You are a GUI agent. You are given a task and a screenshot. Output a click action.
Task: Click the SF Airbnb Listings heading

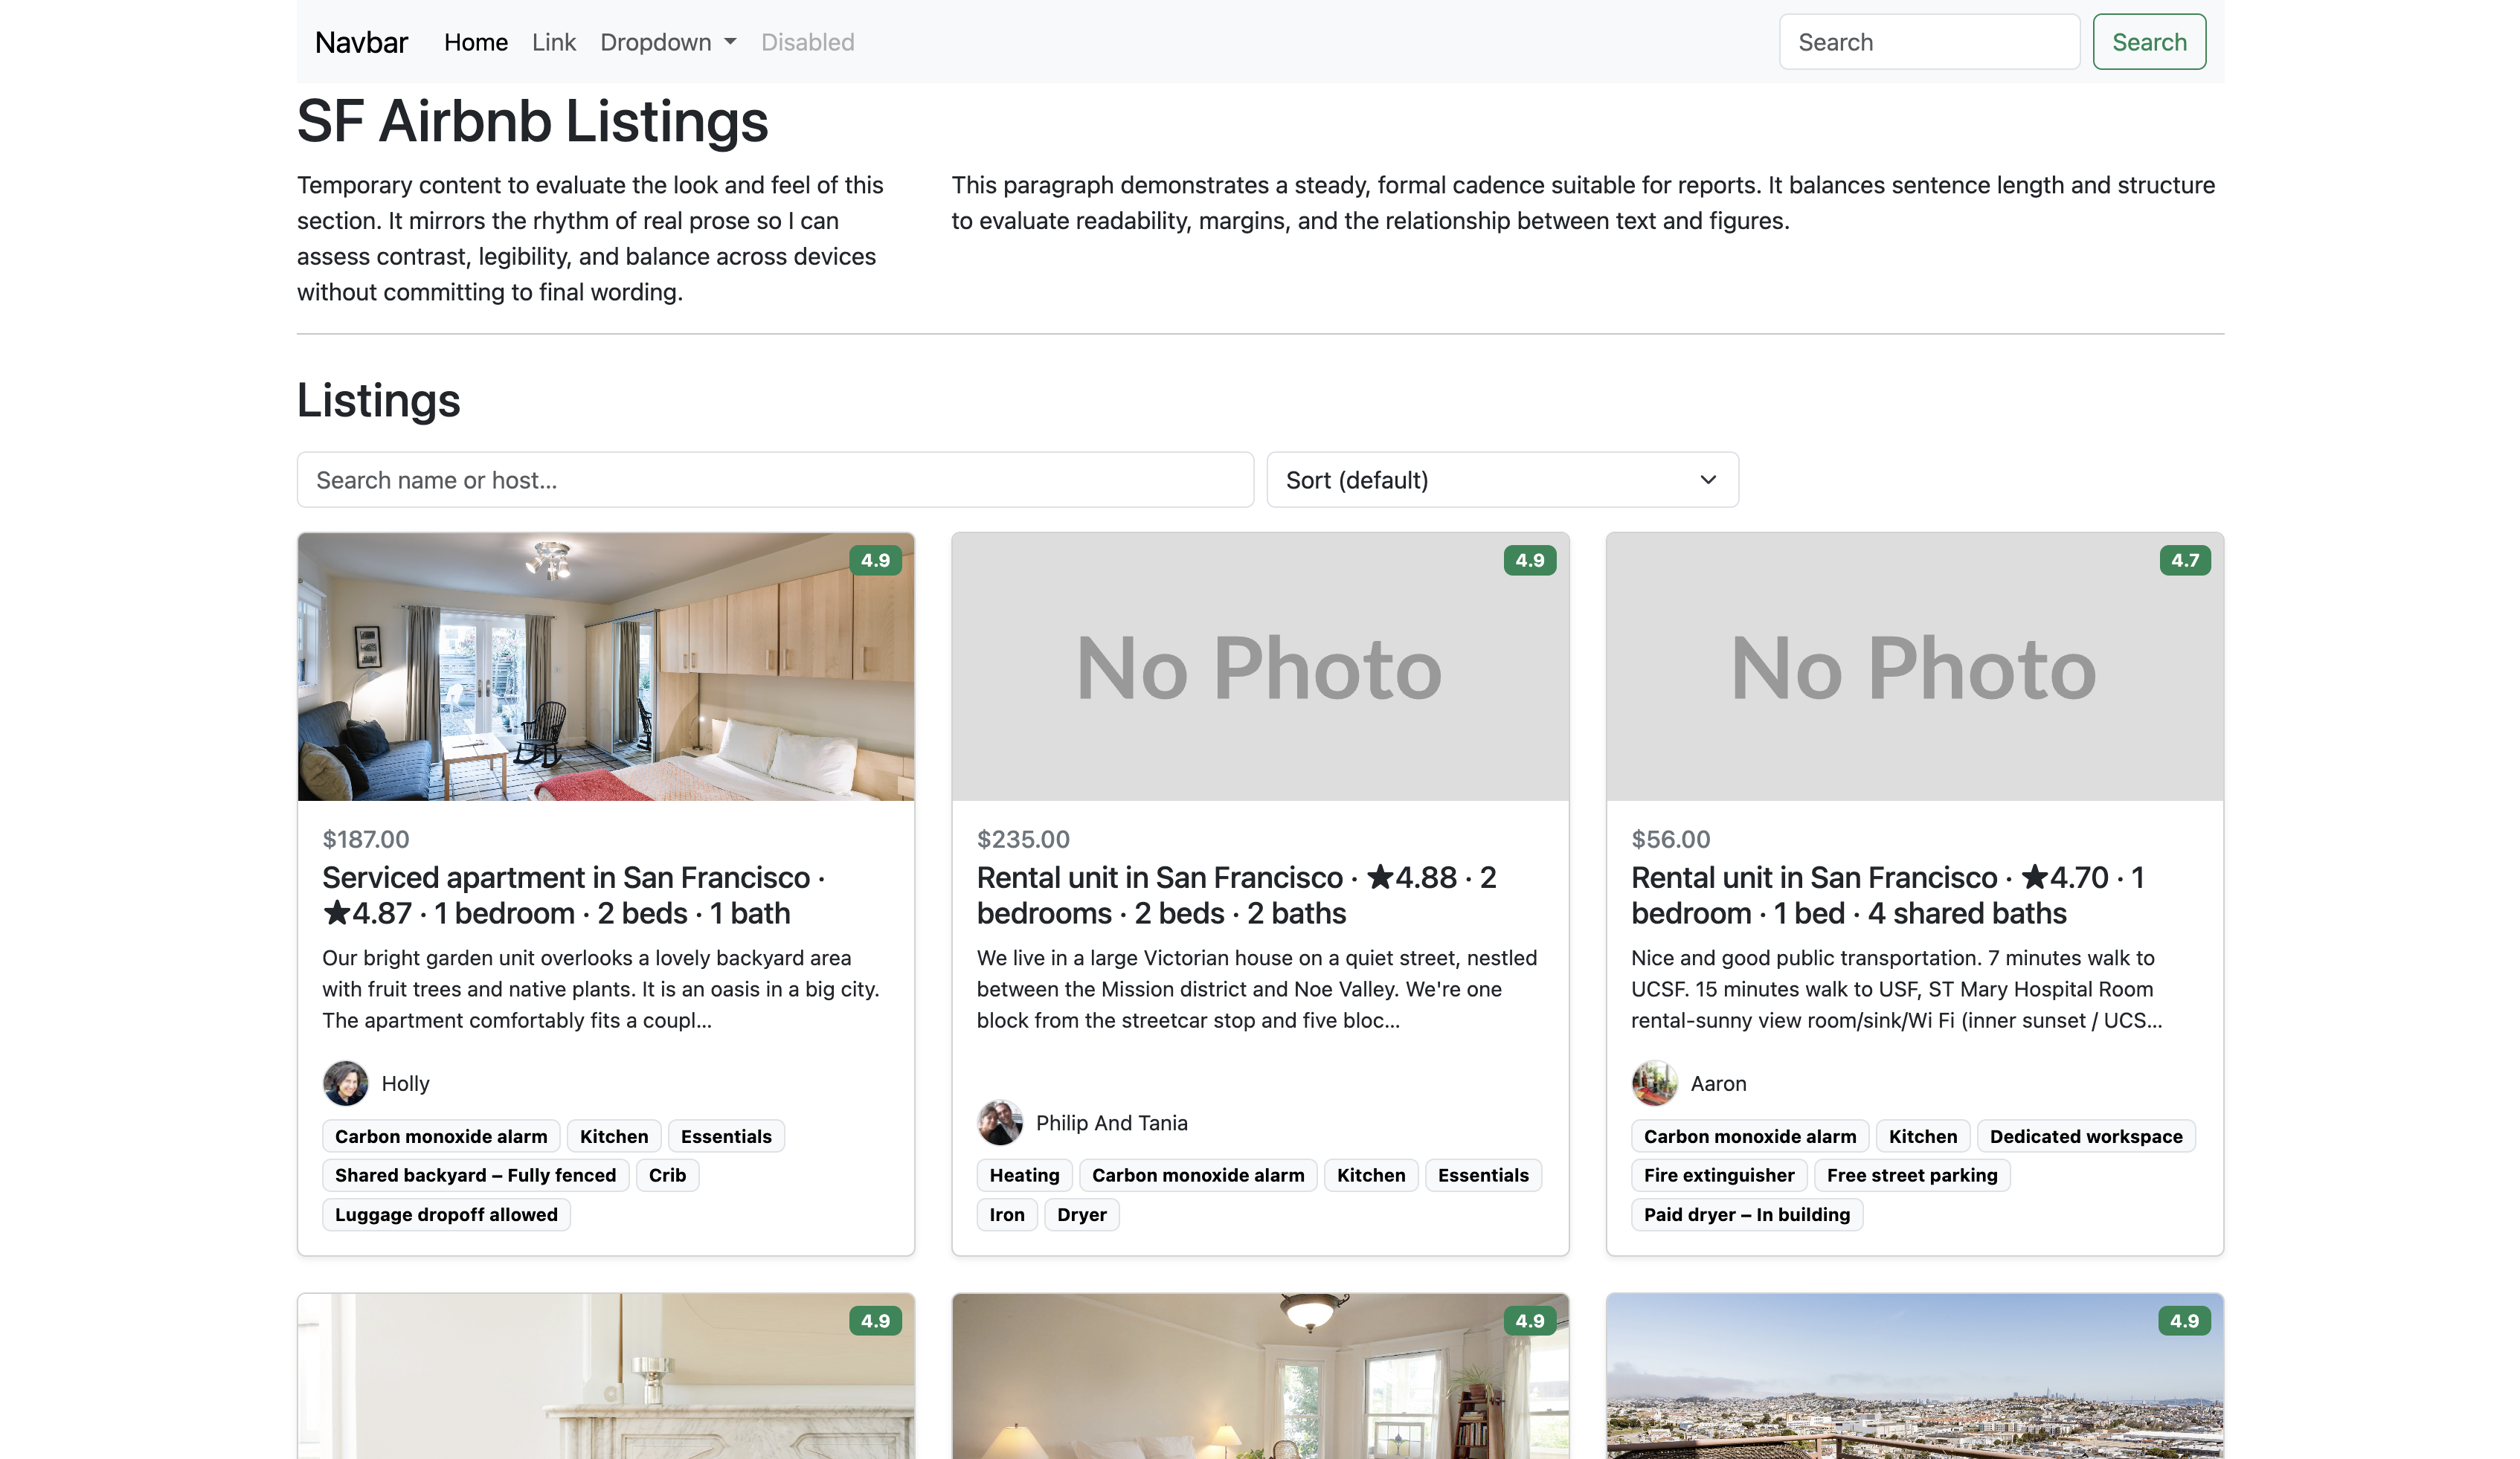tap(532, 121)
